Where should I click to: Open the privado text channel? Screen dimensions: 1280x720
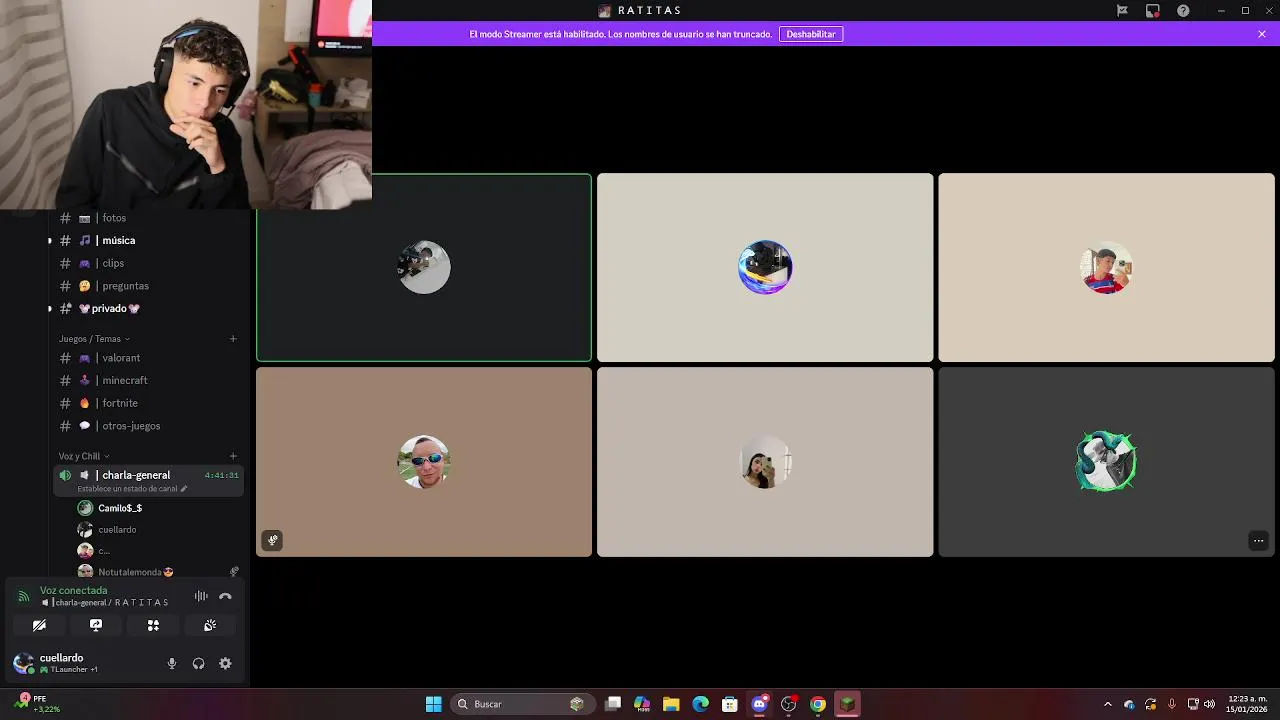tap(148, 308)
